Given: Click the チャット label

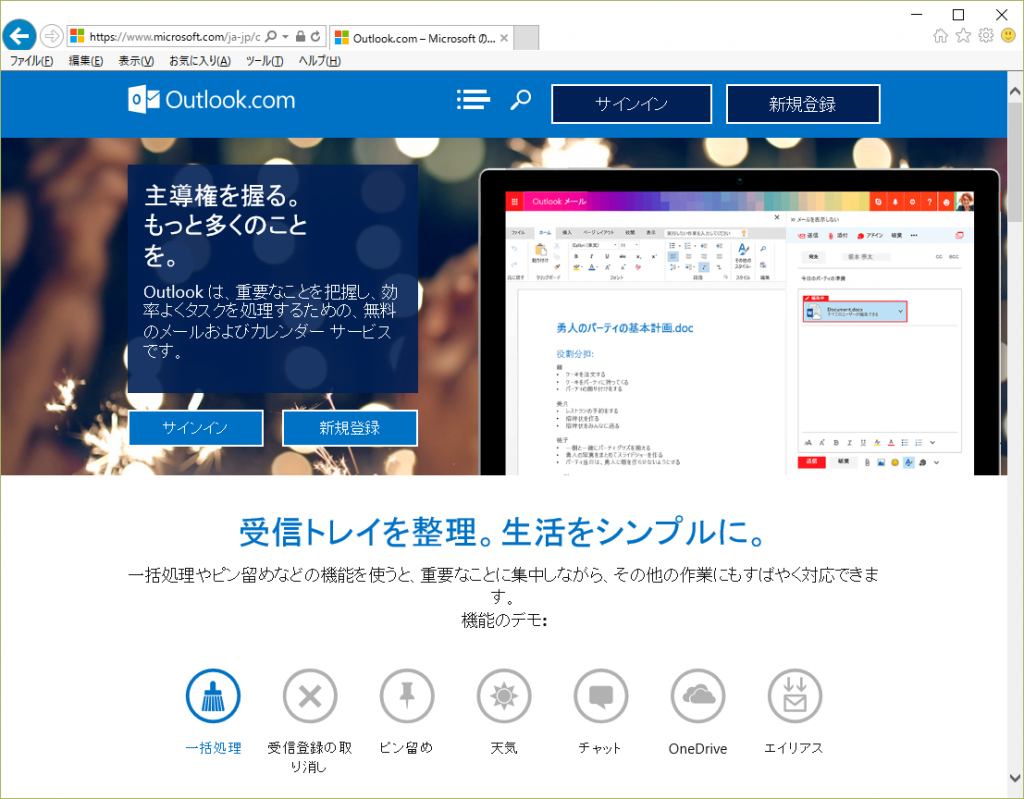Looking at the screenshot, I should pos(600,748).
